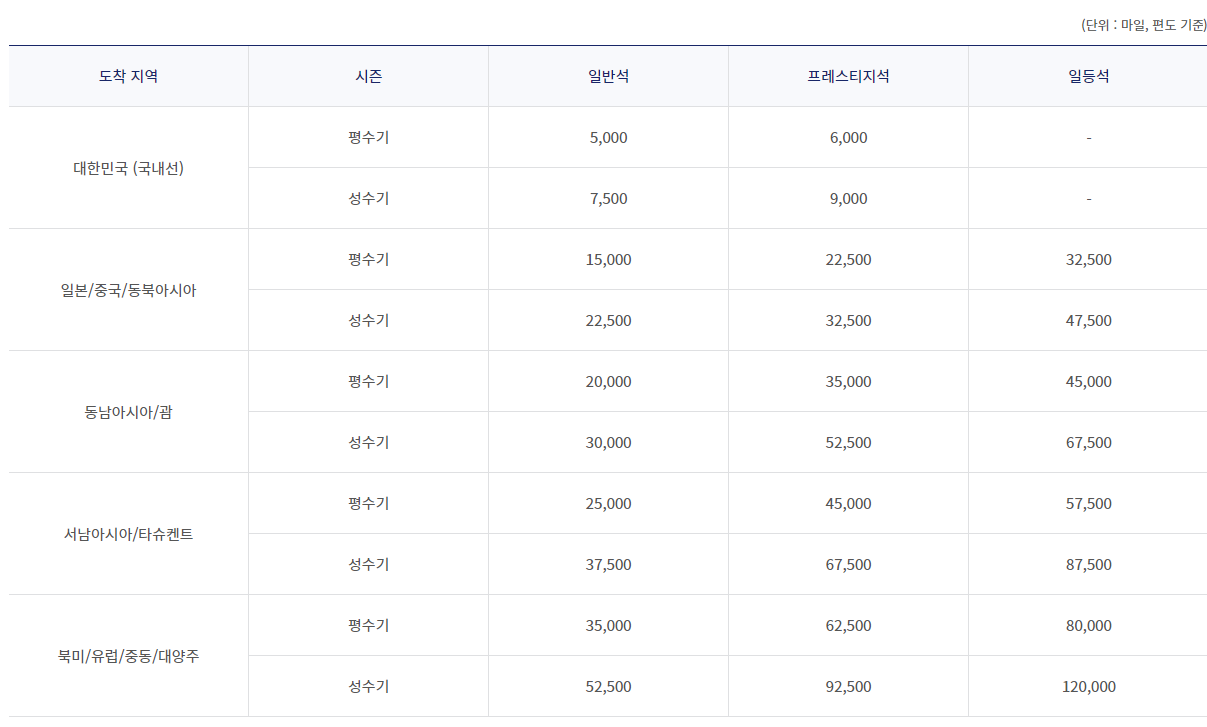Viewport: 1207px width, 727px height.
Task: Click 성수기 in the 북미/유럽/중동/대양주 rows
Action: pos(368,686)
